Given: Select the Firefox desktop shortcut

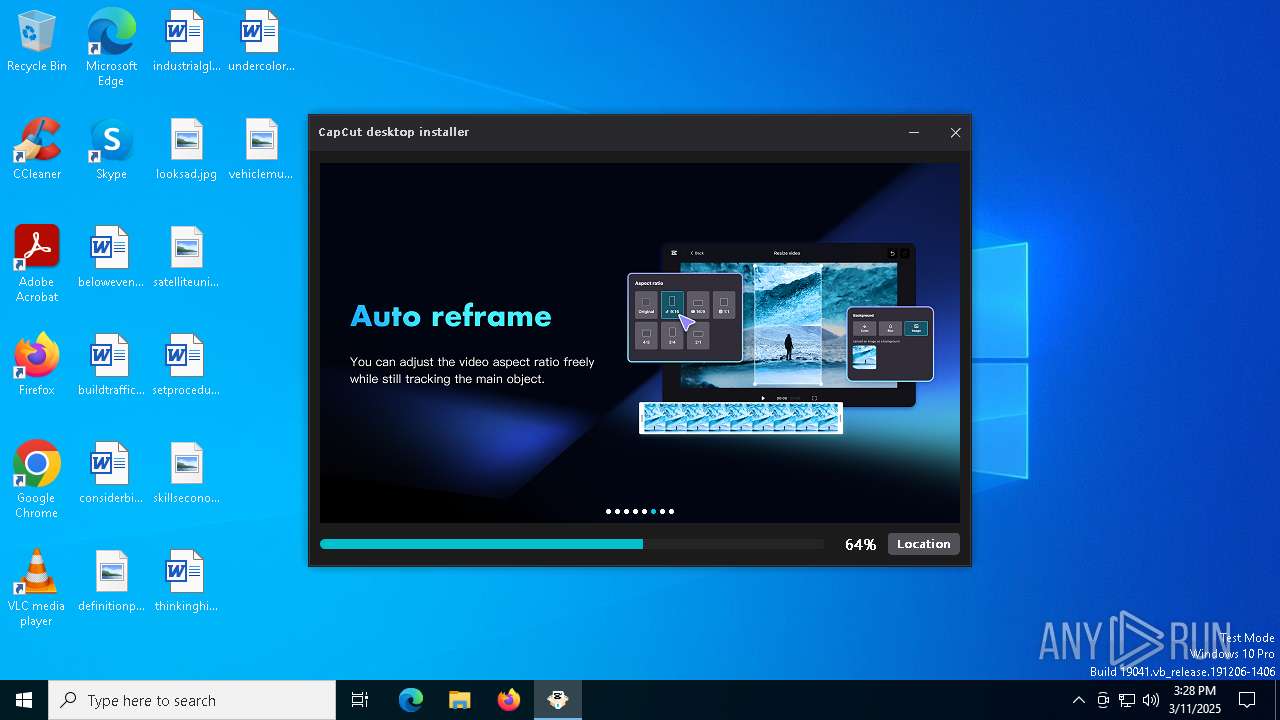Looking at the screenshot, I should point(37,365).
